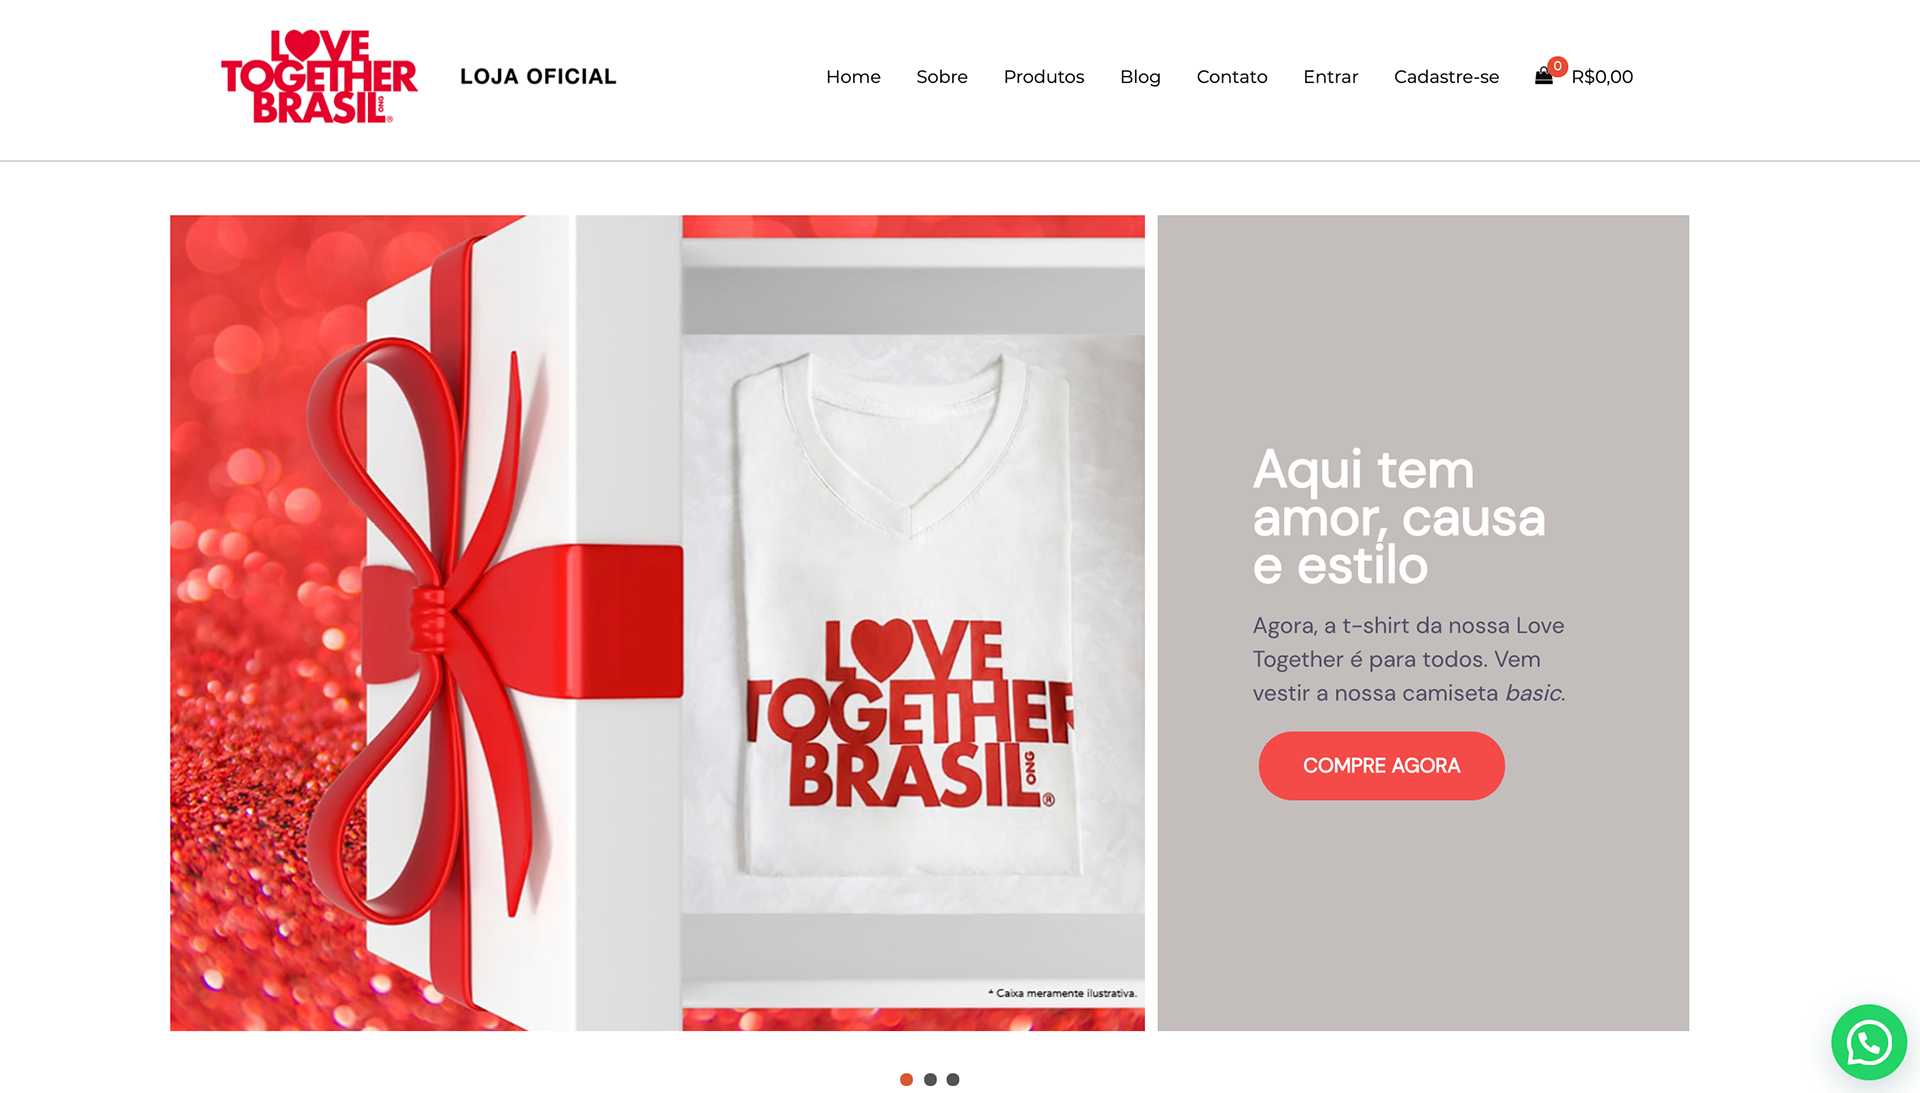Open the Home menu item
Viewport: 1920px width, 1093px height.
coord(853,77)
